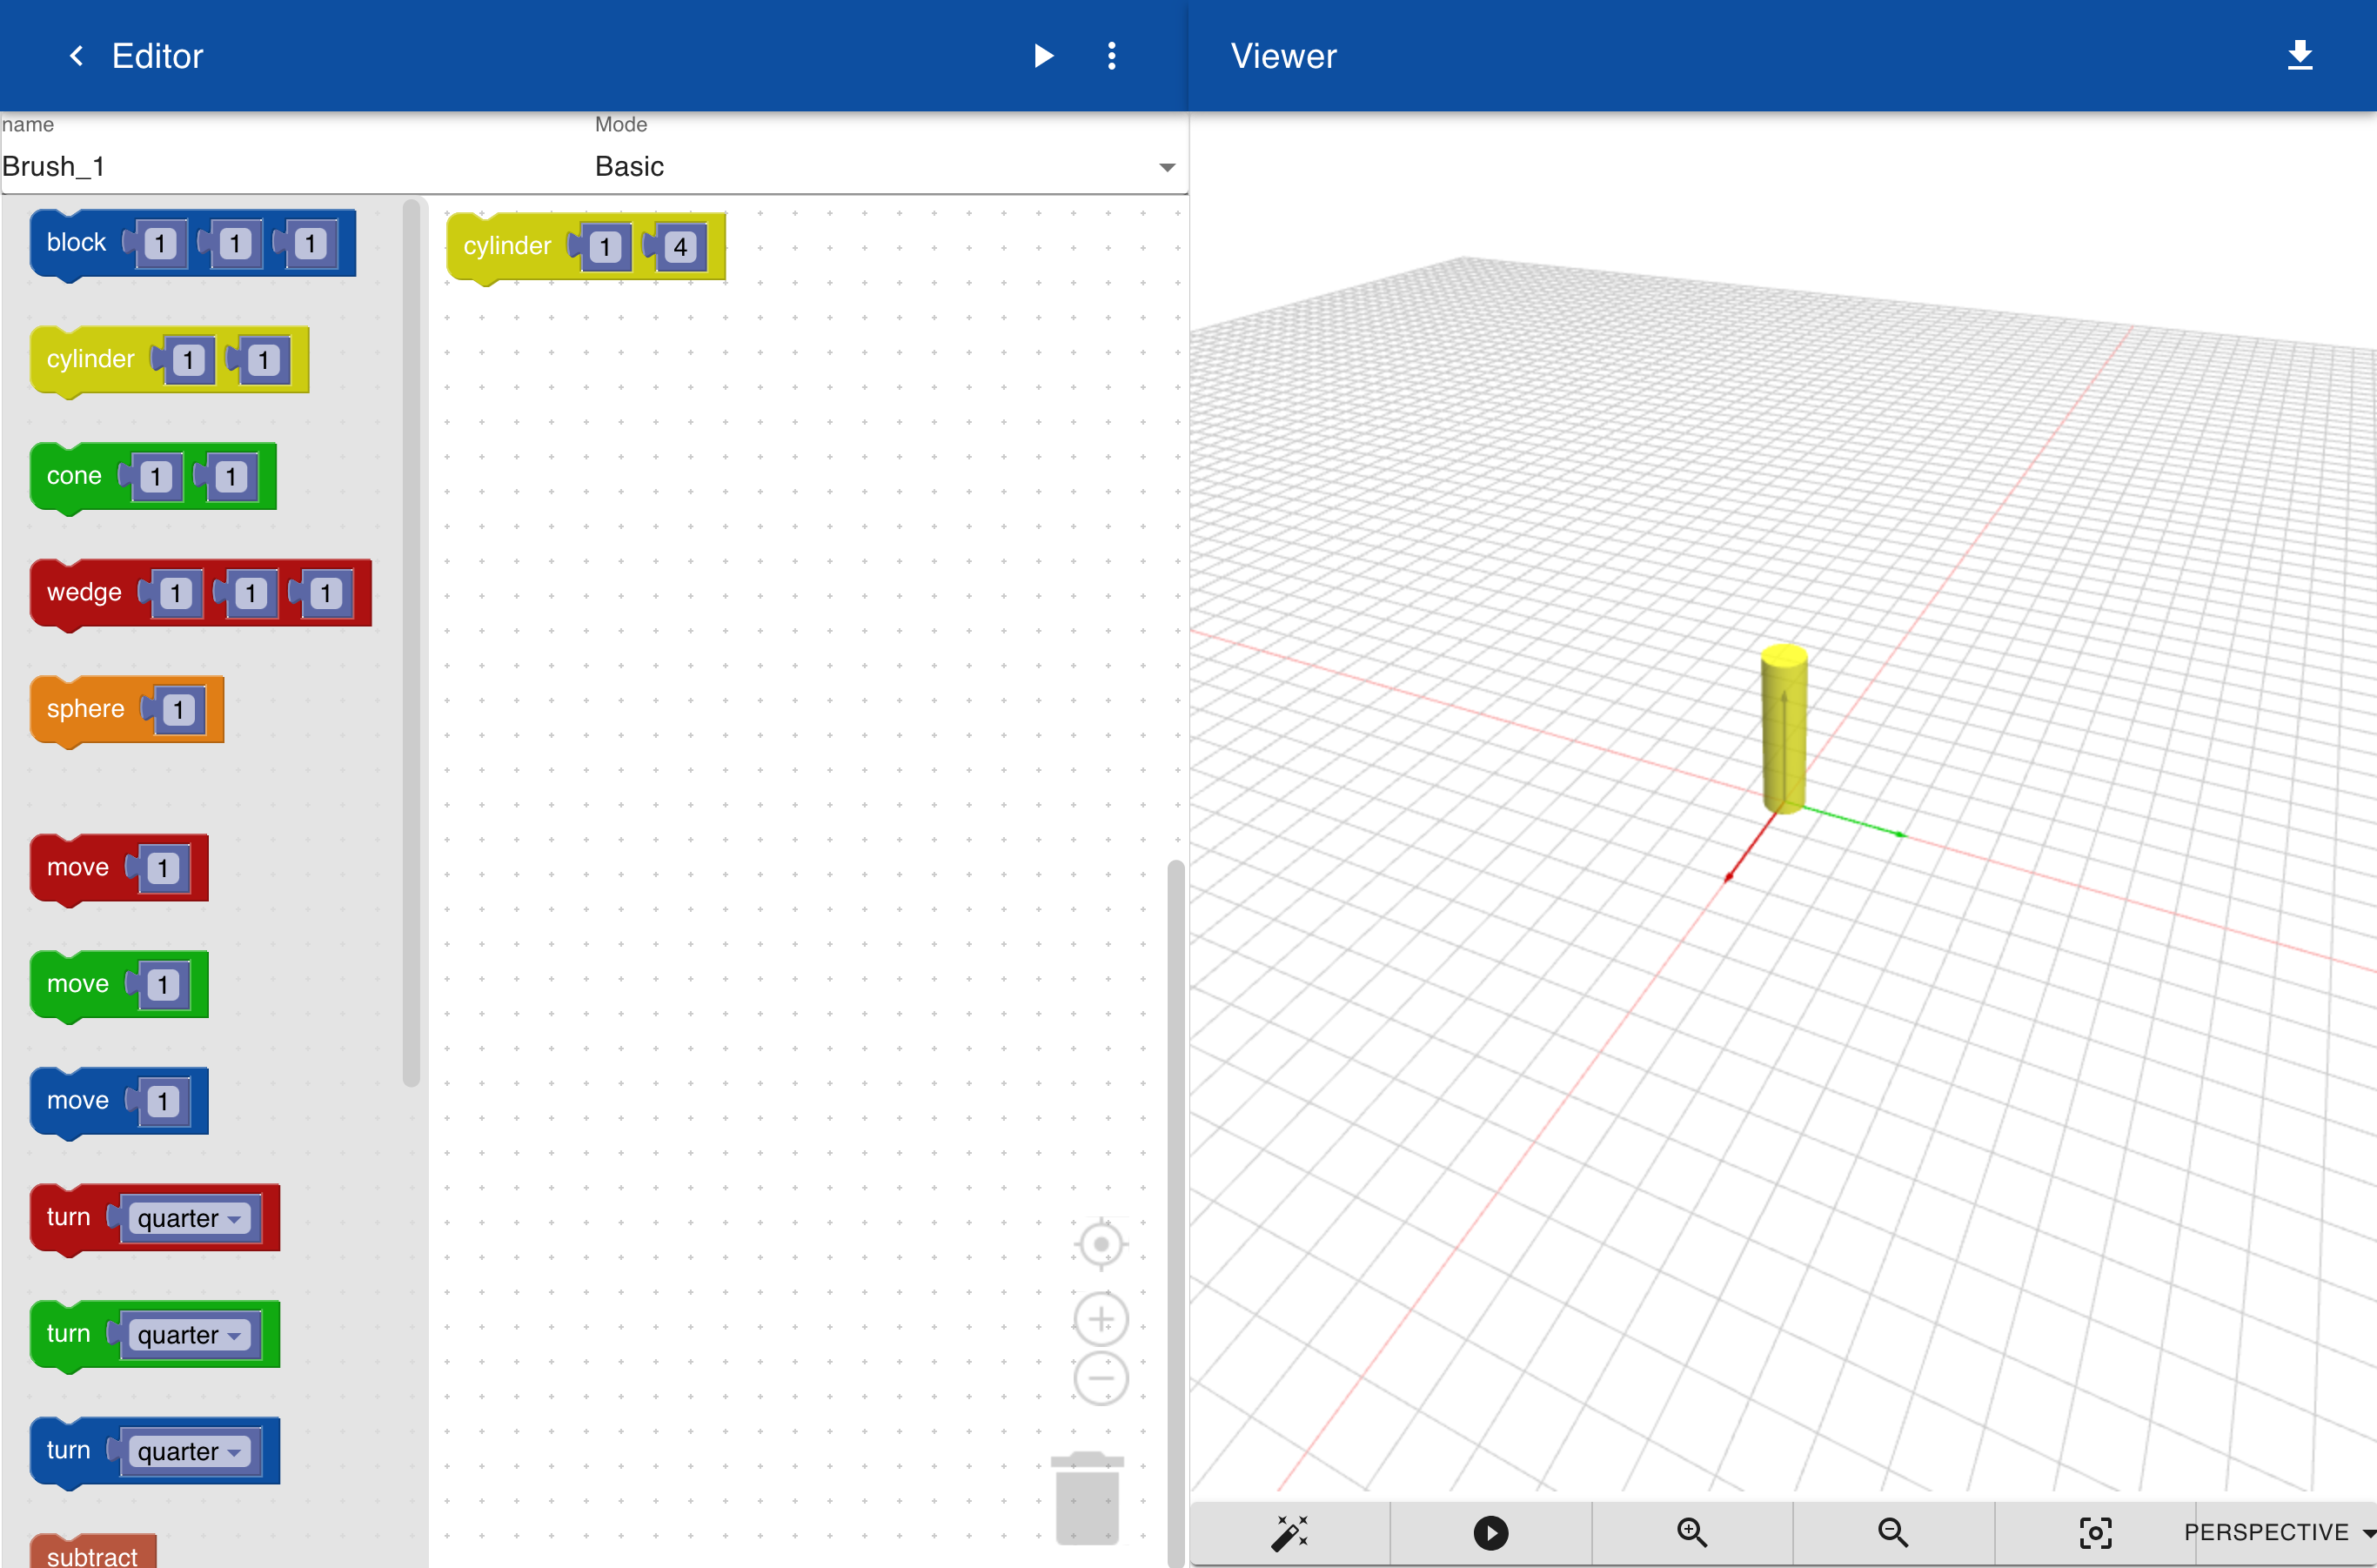Image resolution: width=2377 pixels, height=1568 pixels.
Task: Fit the model to view with focus icon
Action: [2095, 1532]
